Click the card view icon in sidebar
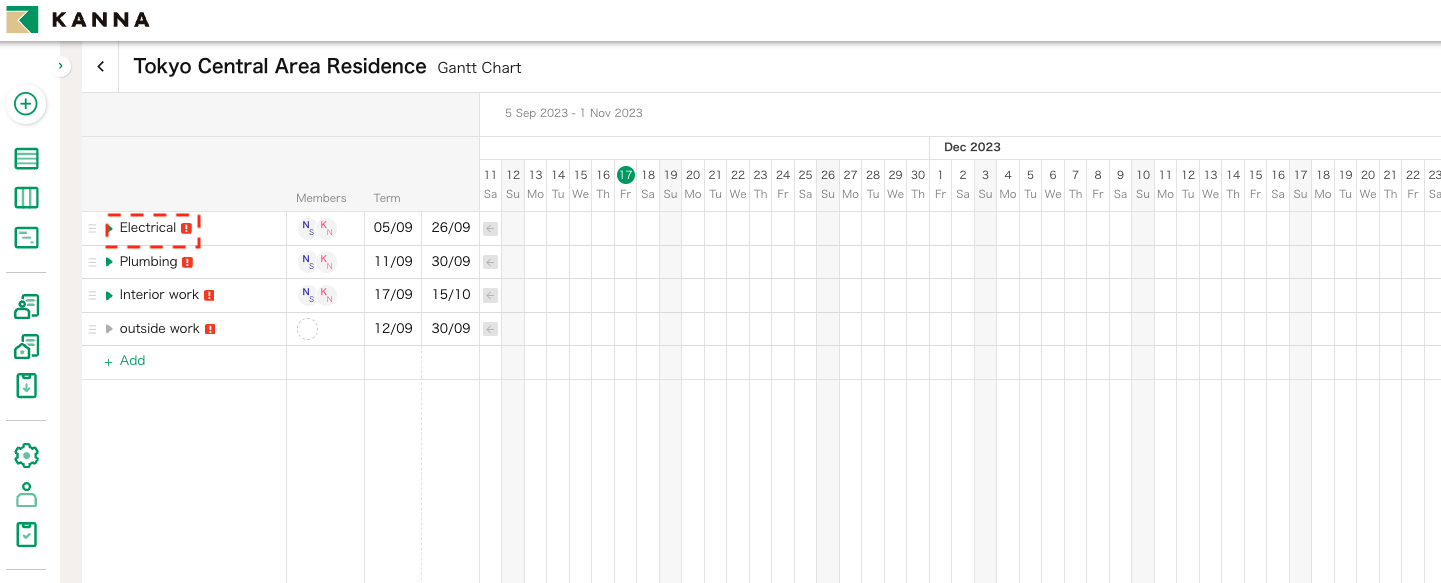Image resolution: width=1441 pixels, height=583 pixels. (26, 237)
